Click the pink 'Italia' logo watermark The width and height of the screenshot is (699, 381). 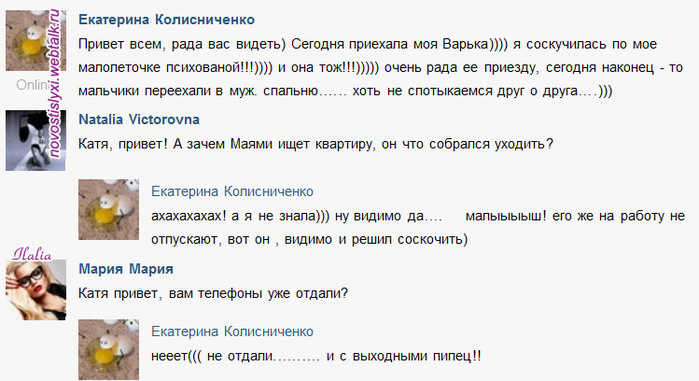(x=31, y=254)
